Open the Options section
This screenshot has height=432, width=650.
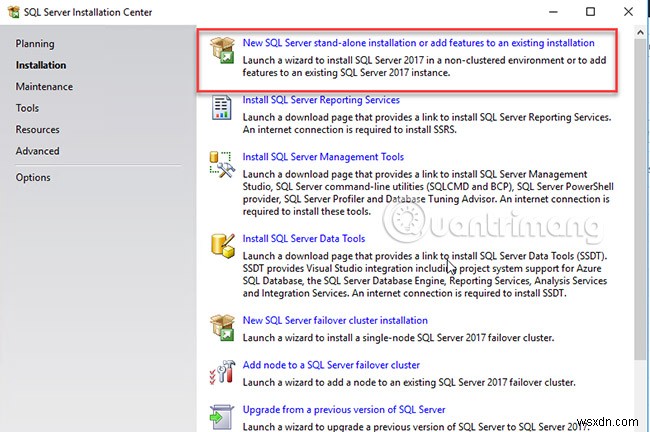(33, 177)
